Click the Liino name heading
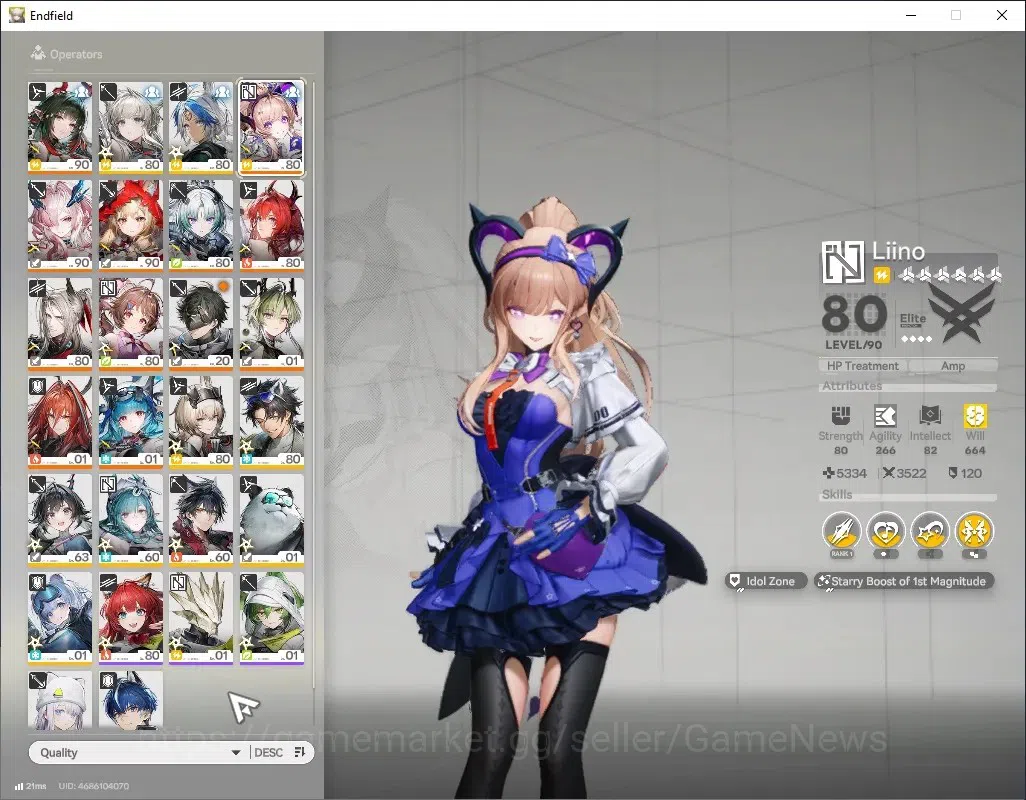The width and height of the screenshot is (1026, 800). click(x=898, y=251)
